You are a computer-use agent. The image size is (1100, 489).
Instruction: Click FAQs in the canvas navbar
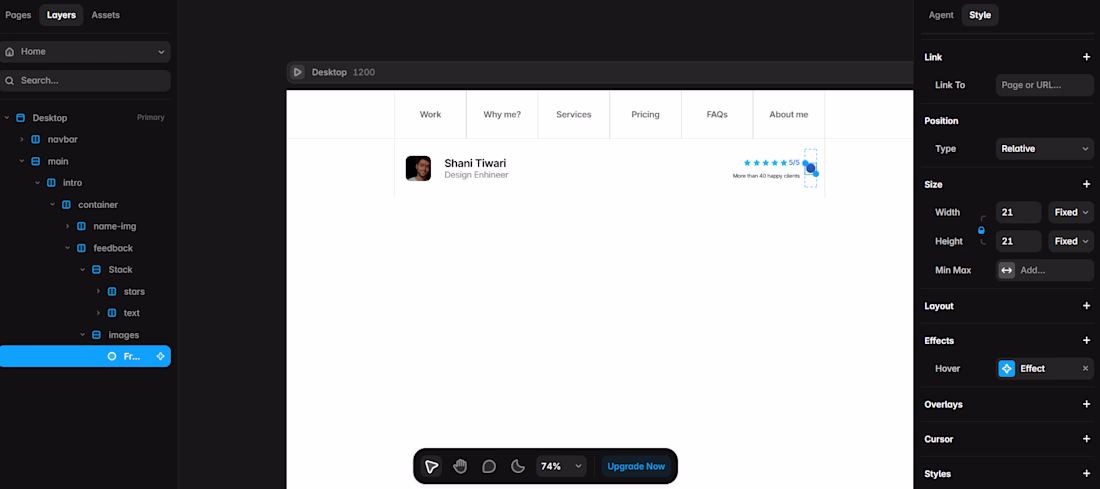[717, 114]
